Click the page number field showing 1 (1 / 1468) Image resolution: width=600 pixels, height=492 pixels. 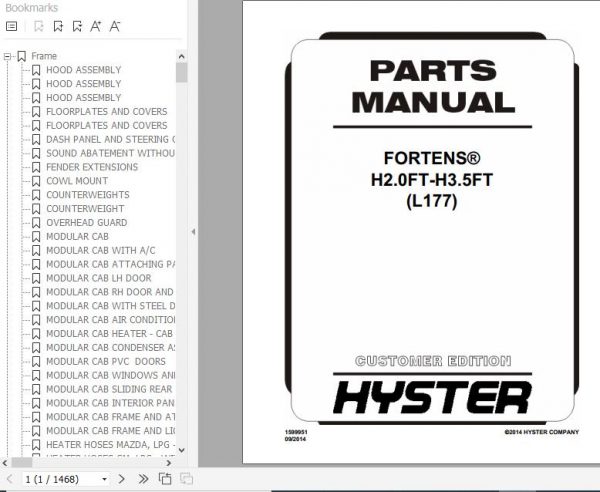click(61, 479)
